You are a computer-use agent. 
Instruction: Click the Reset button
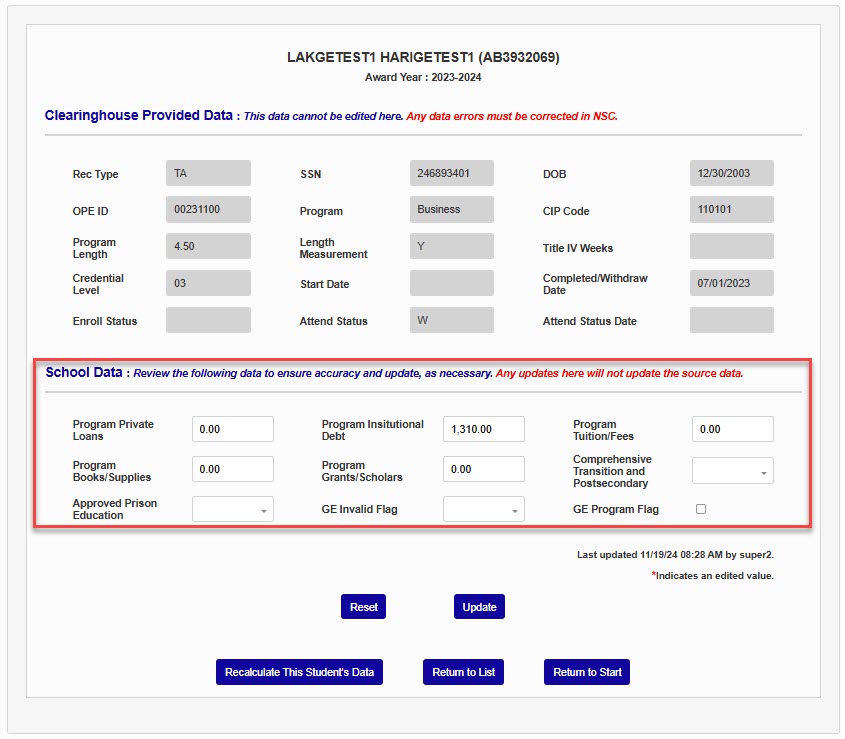tap(363, 606)
